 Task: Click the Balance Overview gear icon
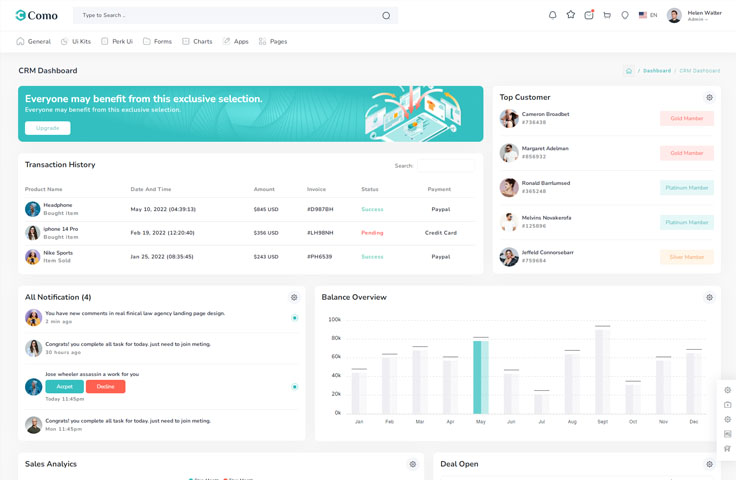tap(709, 298)
